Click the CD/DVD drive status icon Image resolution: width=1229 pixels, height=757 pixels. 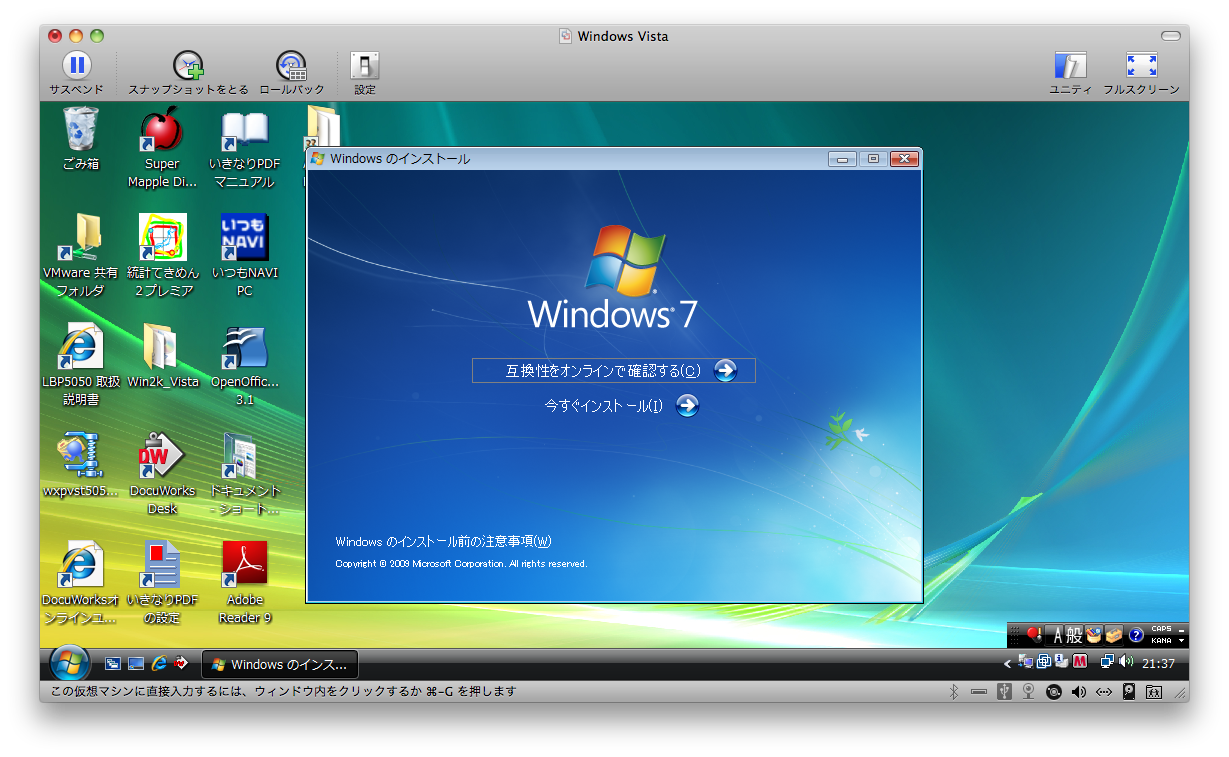pos(1053,691)
